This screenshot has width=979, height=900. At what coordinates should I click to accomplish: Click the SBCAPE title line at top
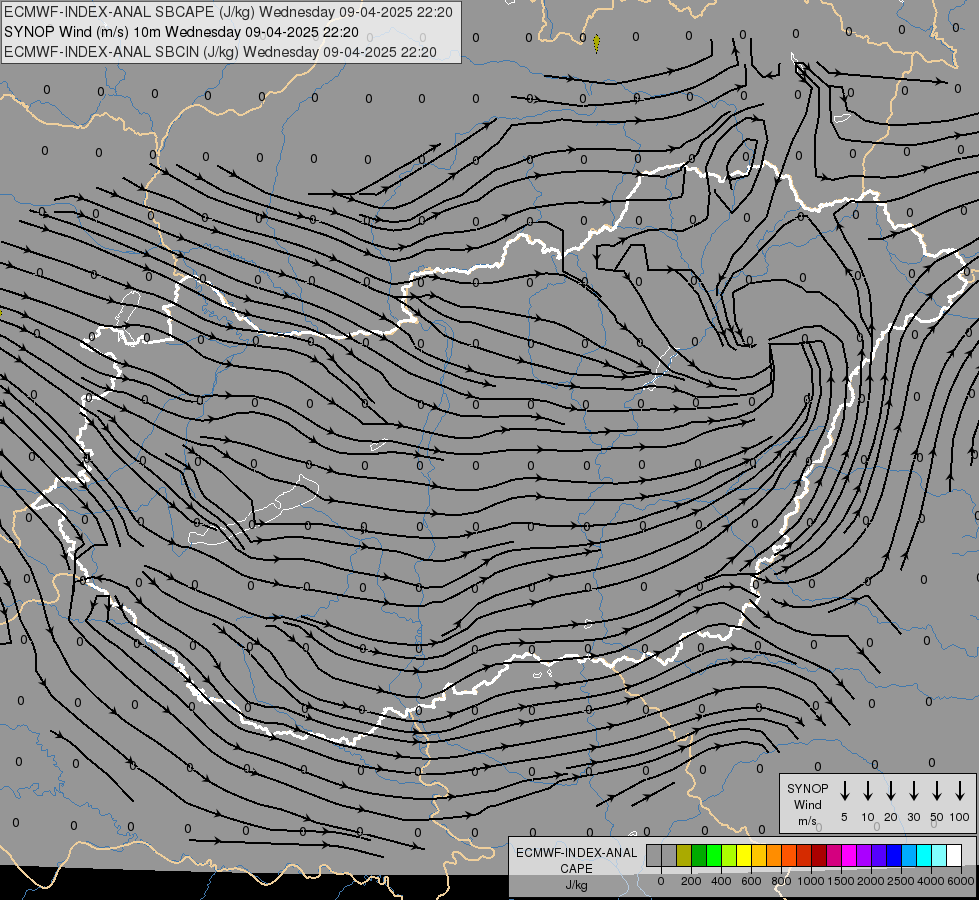[x=228, y=12]
